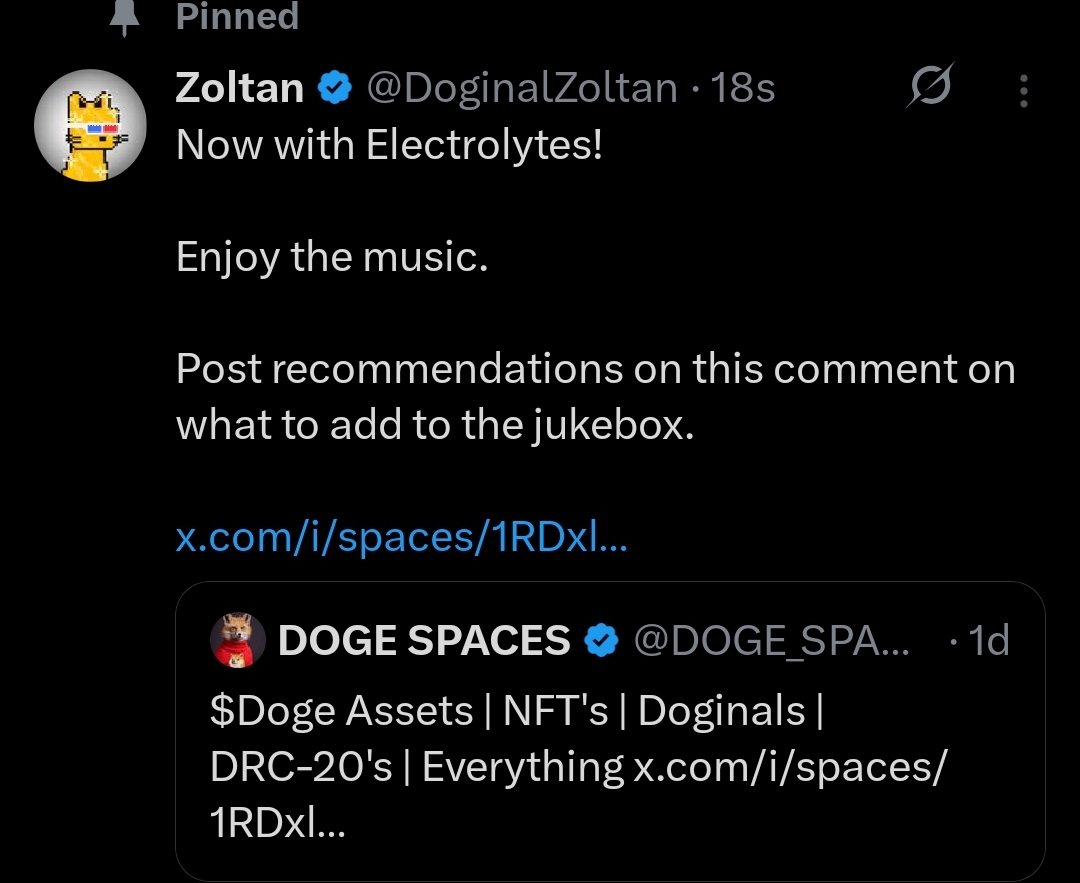Open the DOGE SPACES fox avatar

tap(238, 640)
